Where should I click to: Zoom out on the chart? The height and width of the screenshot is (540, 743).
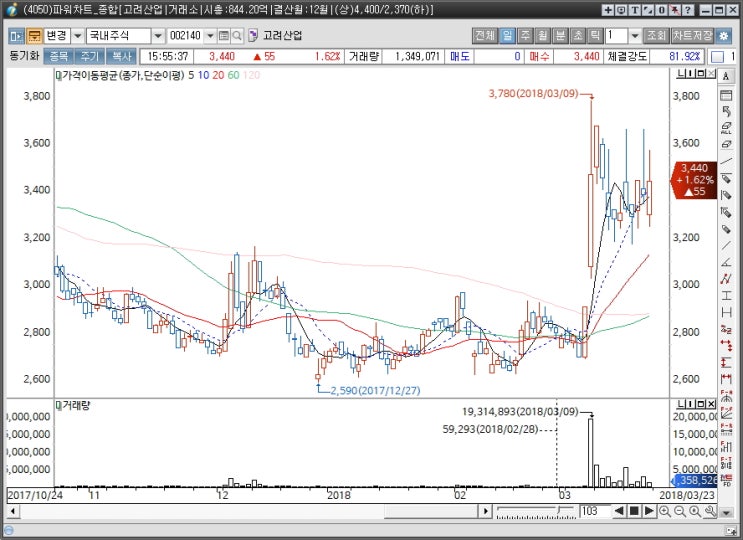tap(680, 511)
